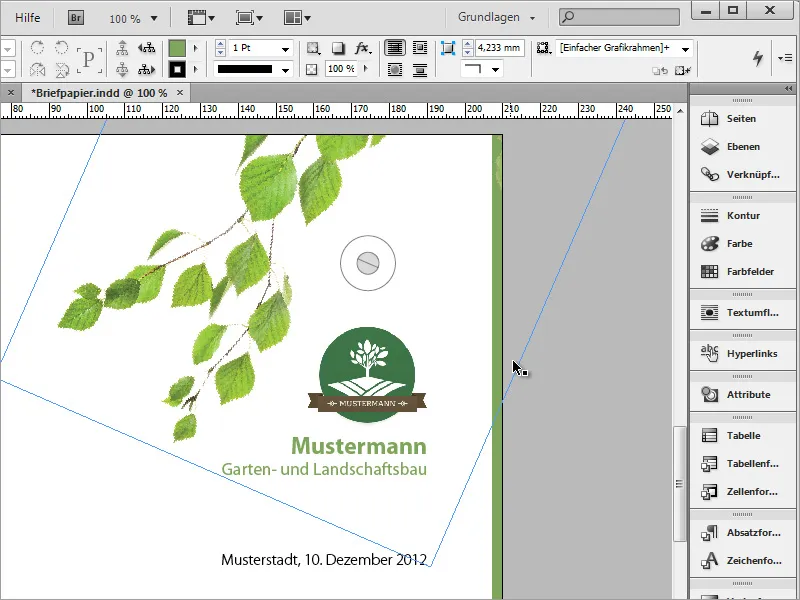This screenshot has height=600, width=800.
Task: Flip horizontally icon
Action: tap(37, 69)
